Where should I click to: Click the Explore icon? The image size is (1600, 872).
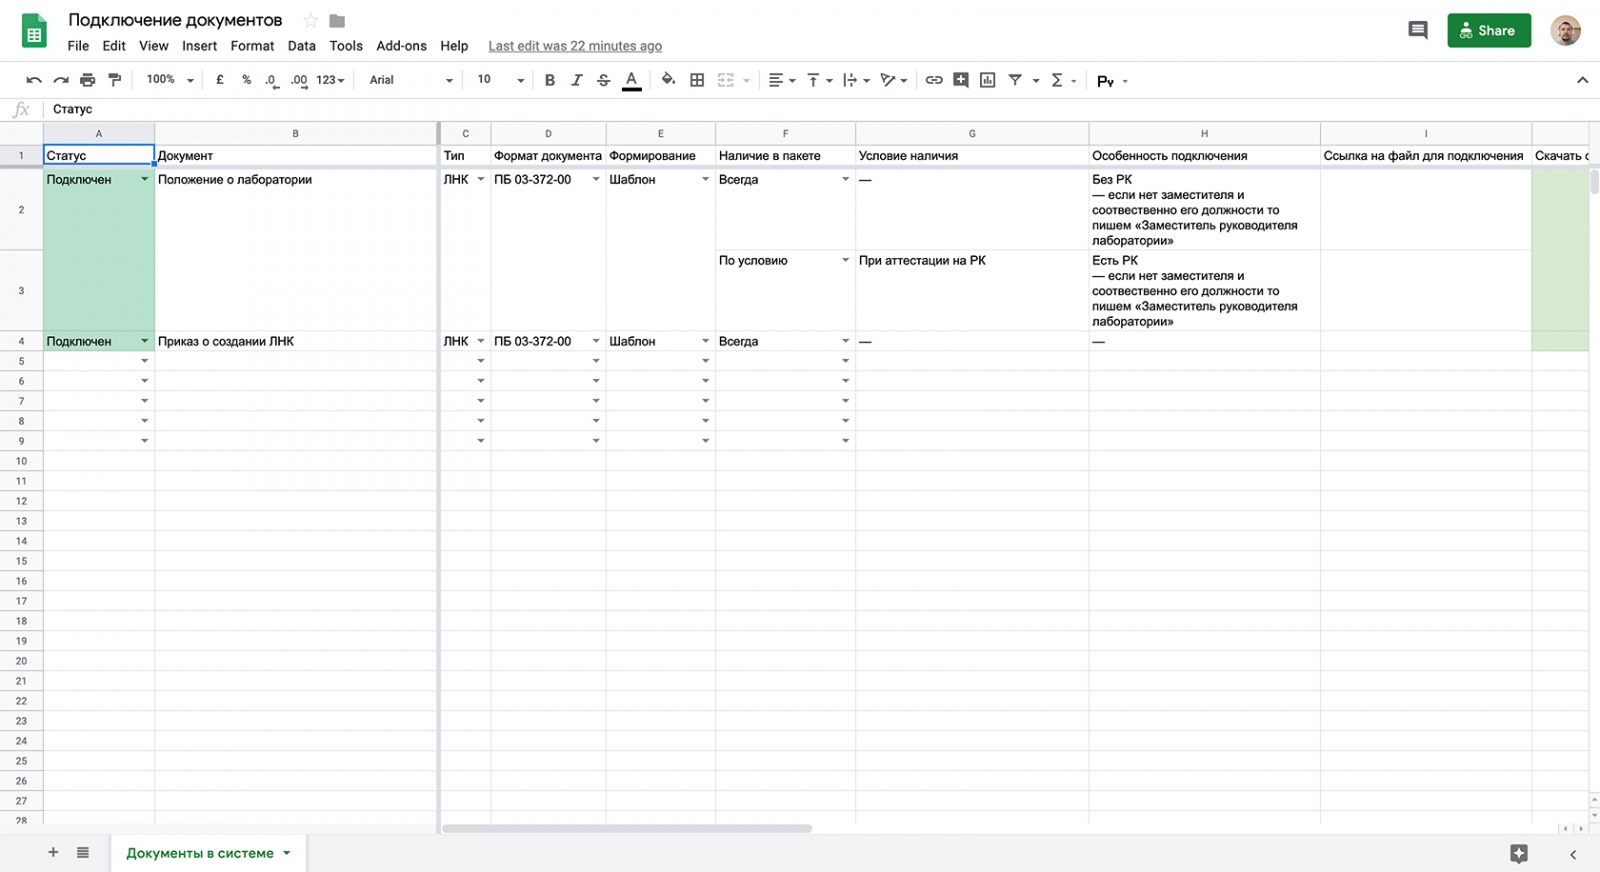pyautogui.click(x=1519, y=853)
